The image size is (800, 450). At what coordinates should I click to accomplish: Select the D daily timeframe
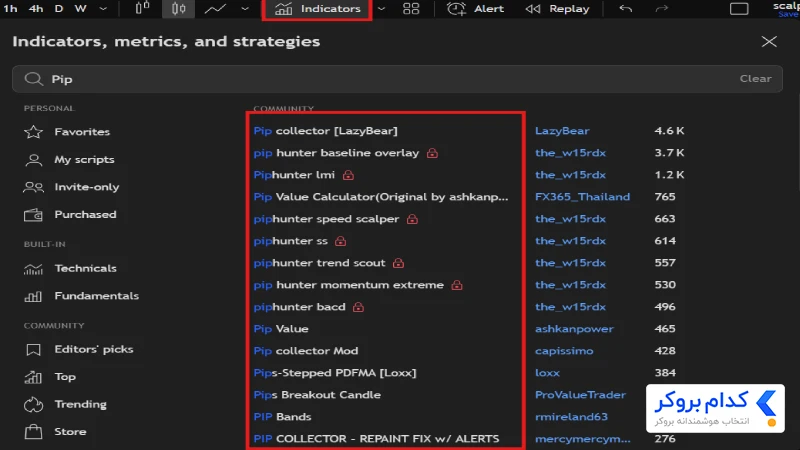click(59, 9)
